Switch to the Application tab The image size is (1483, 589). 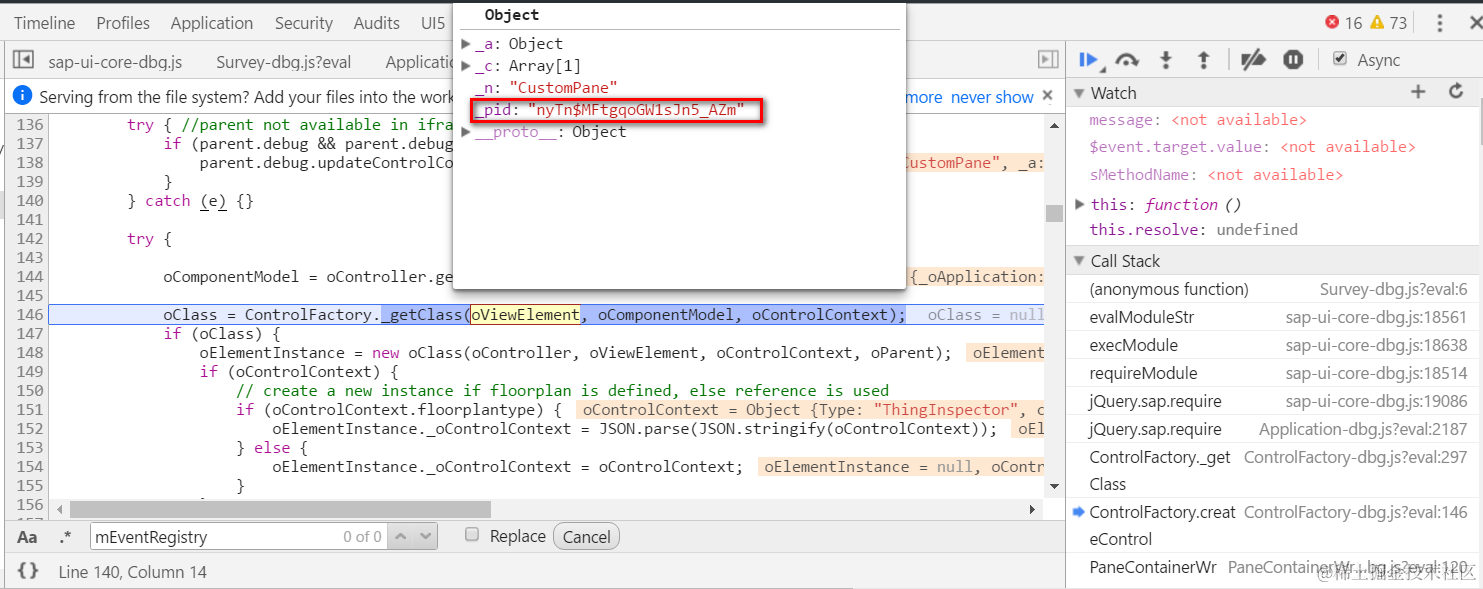point(212,23)
